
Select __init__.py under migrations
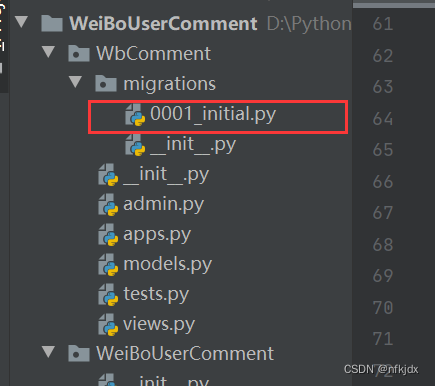pos(193,145)
